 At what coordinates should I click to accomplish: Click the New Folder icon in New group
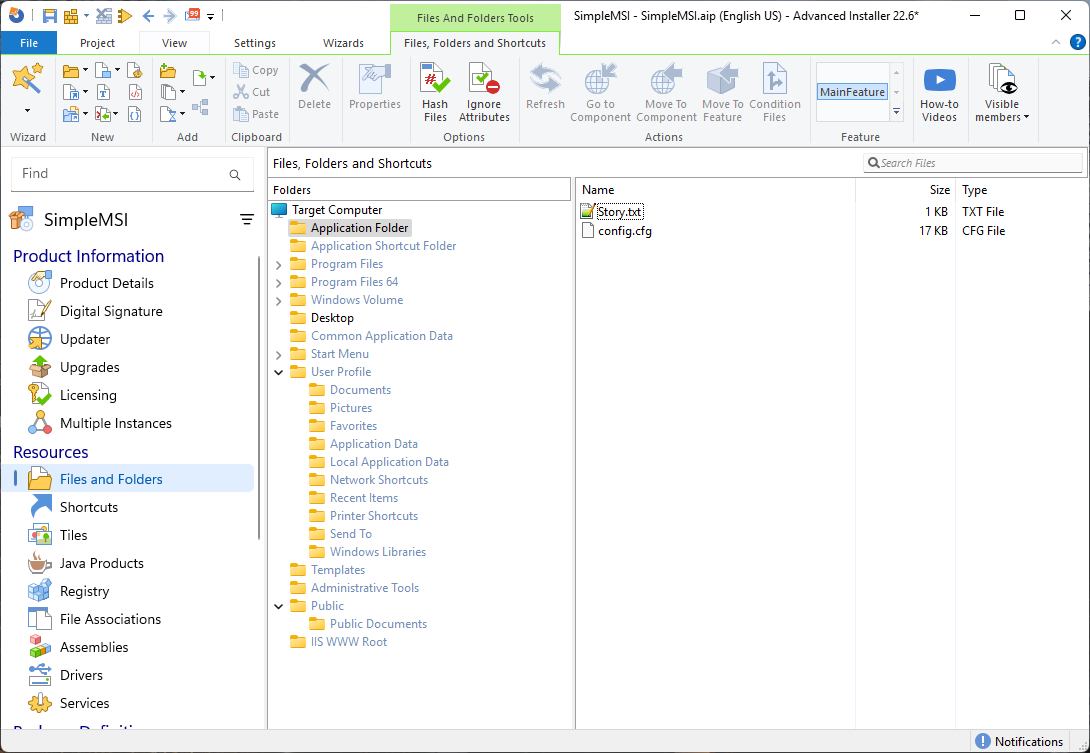tap(70, 70)
